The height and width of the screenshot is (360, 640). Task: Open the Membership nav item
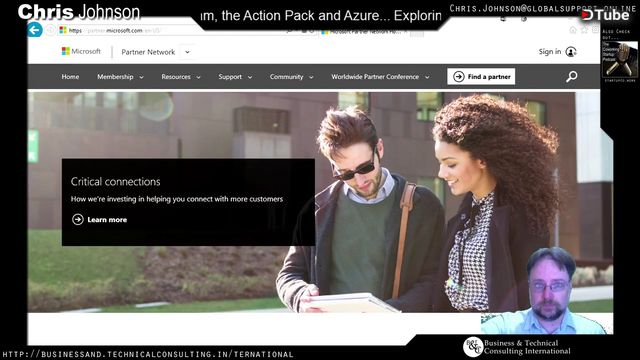click(x=115, y=77)
